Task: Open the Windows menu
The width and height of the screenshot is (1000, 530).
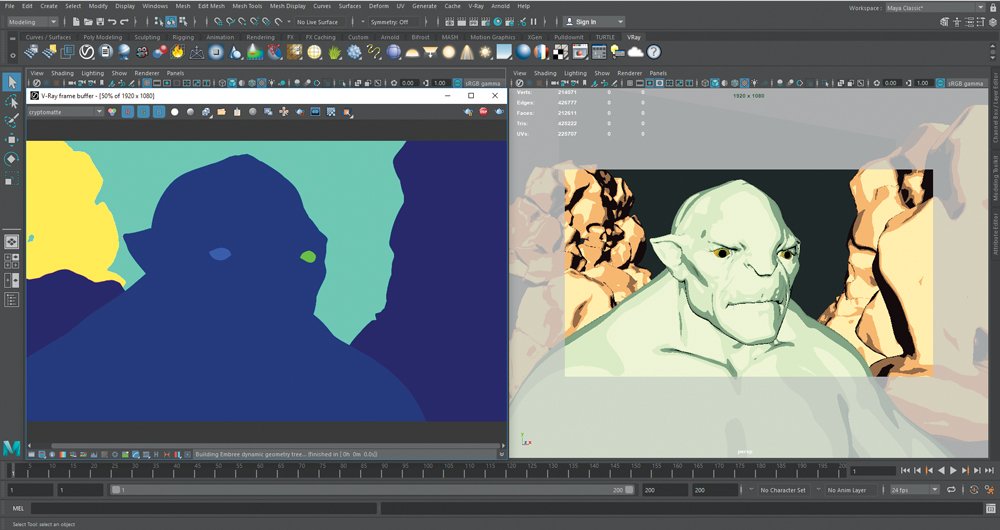Action: click(155, 6)
